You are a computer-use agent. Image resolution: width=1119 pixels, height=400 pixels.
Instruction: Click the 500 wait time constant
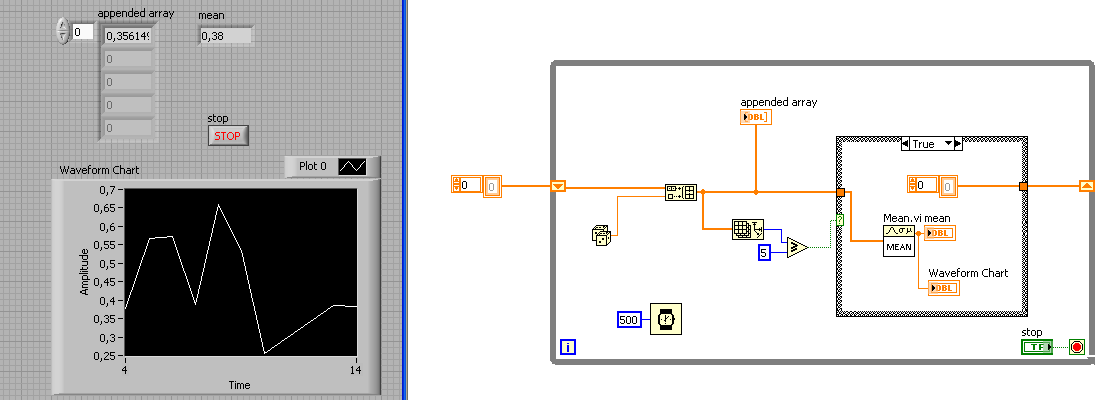629,320
